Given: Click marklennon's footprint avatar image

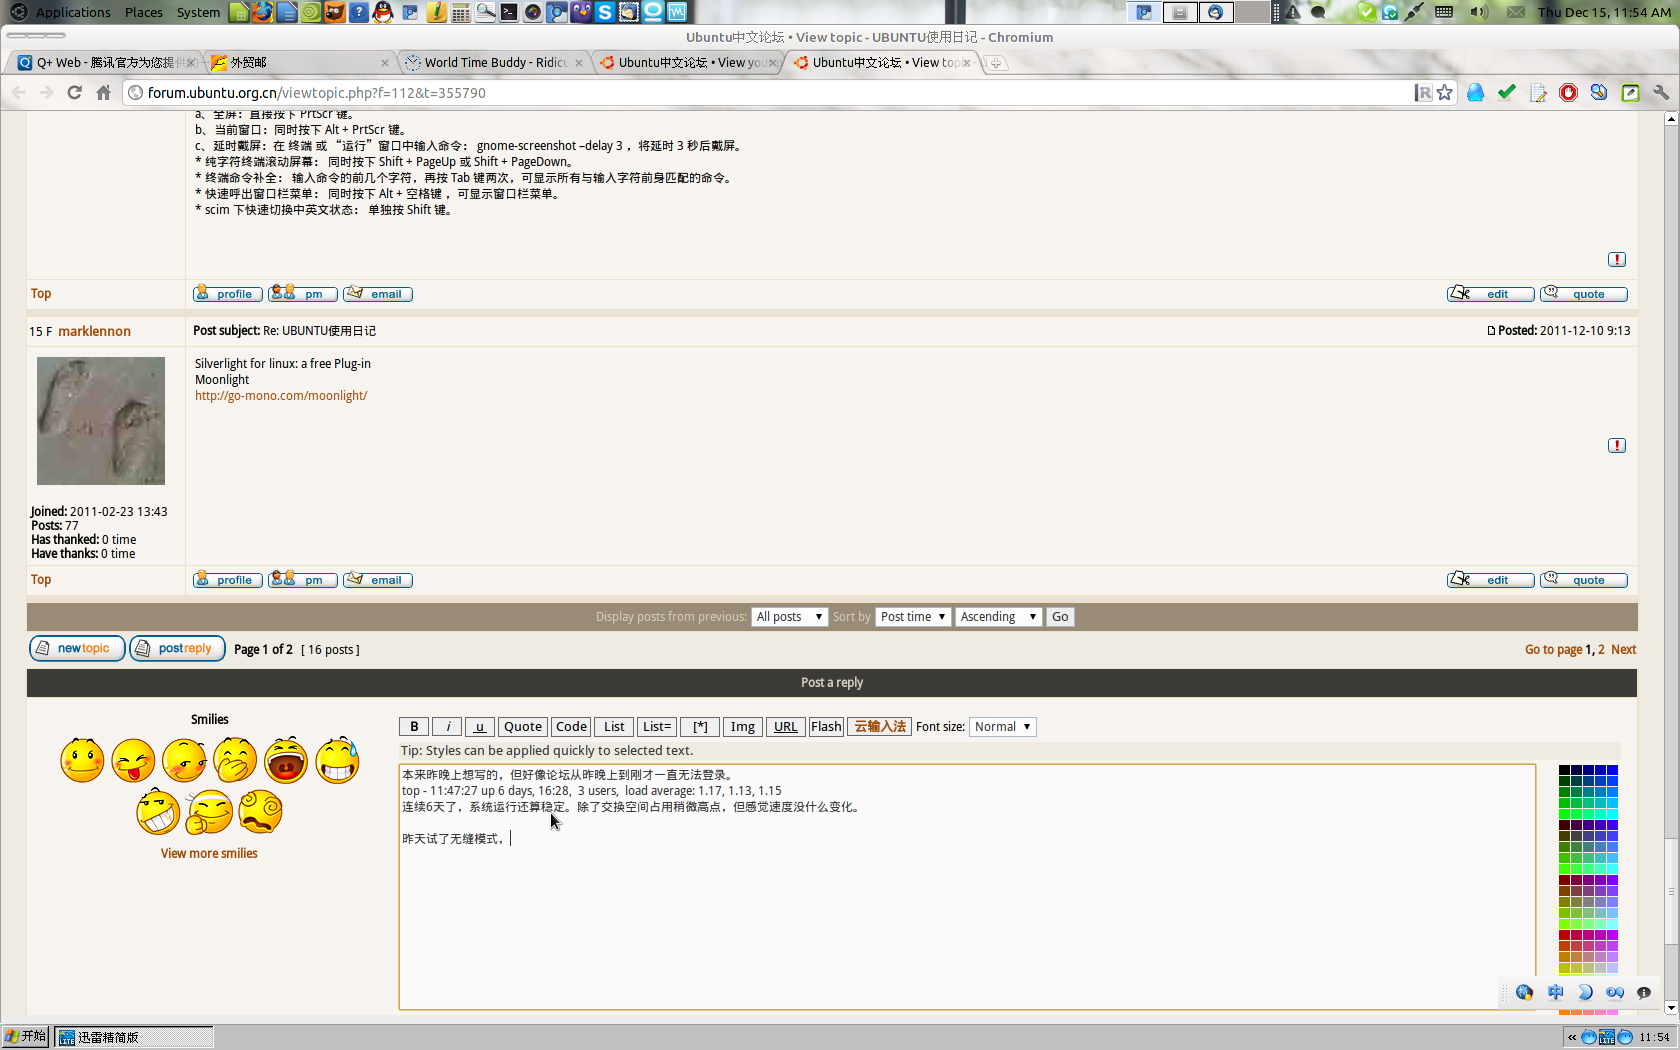Looking at the screenshot, I should click(x=101, y=421).
